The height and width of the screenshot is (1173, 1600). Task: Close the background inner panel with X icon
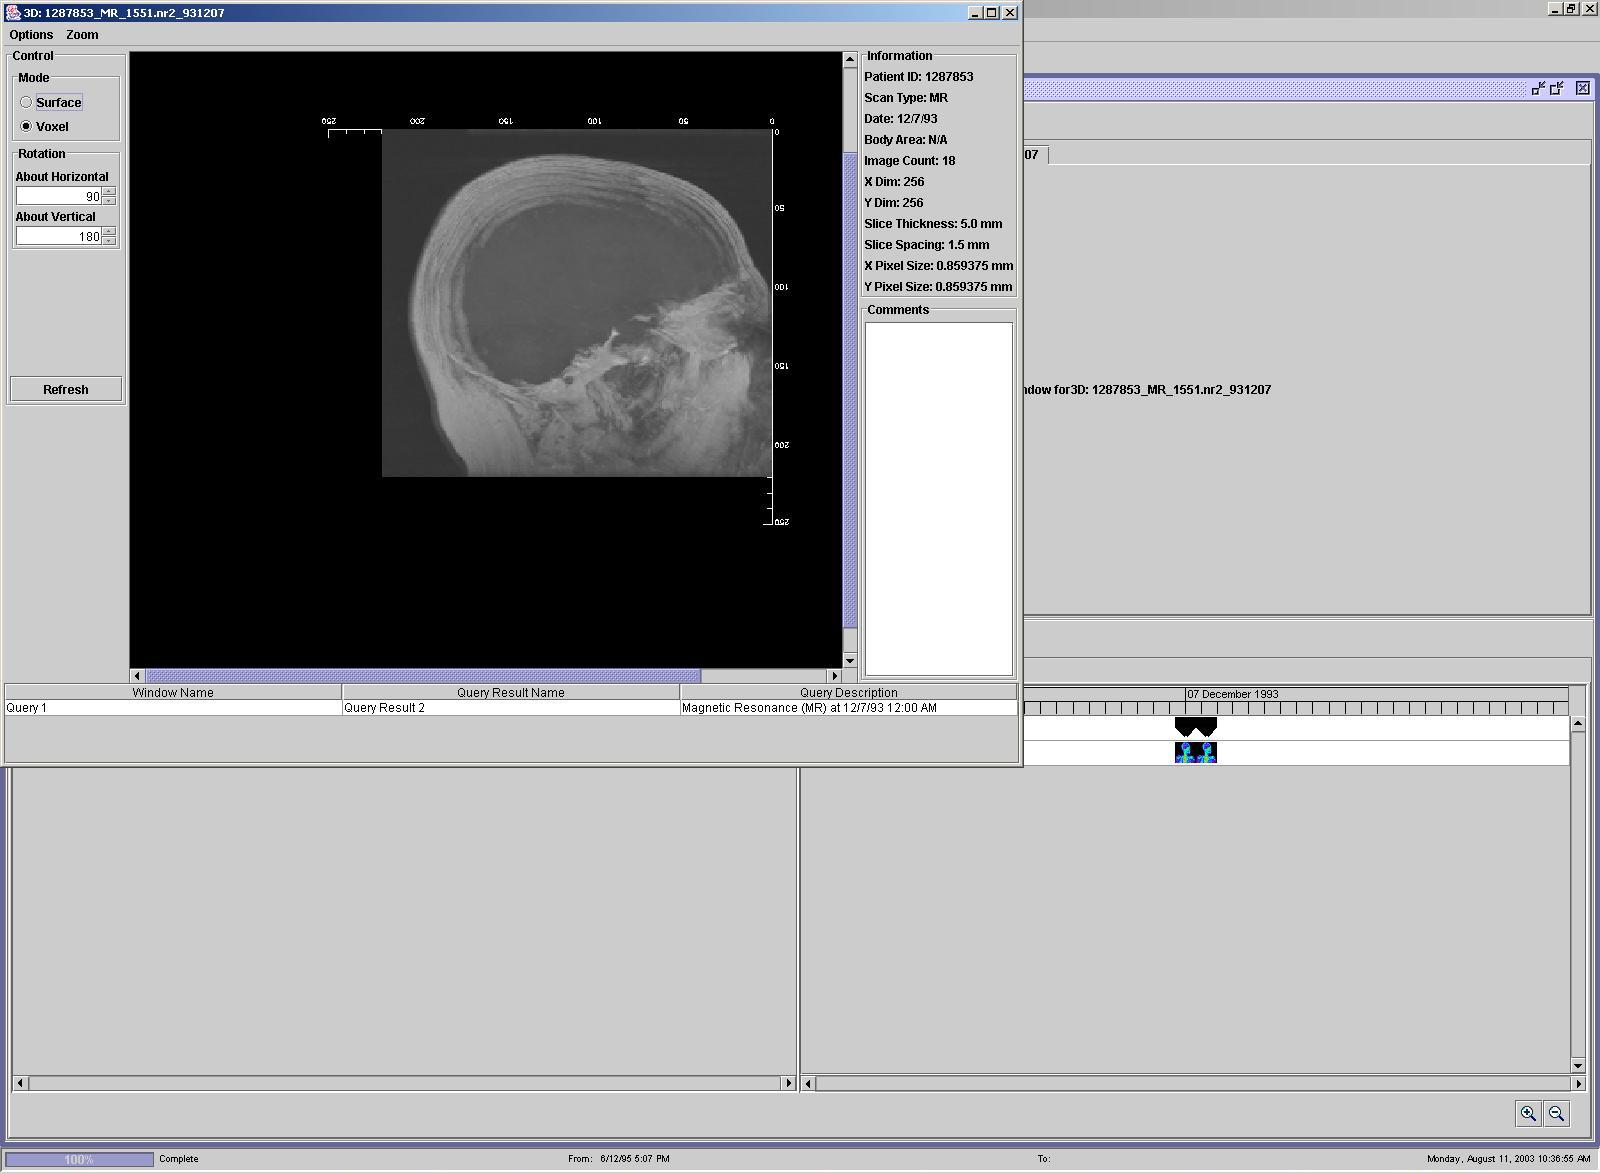1582,88
